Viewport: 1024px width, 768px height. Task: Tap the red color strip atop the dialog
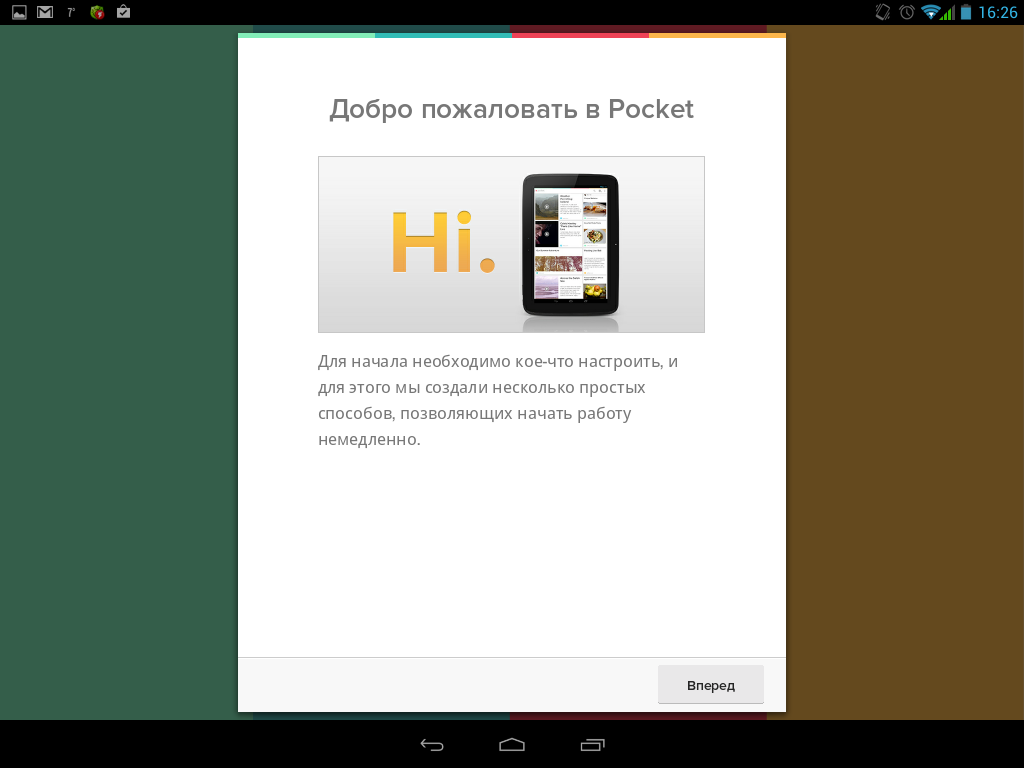click(580, 35)
